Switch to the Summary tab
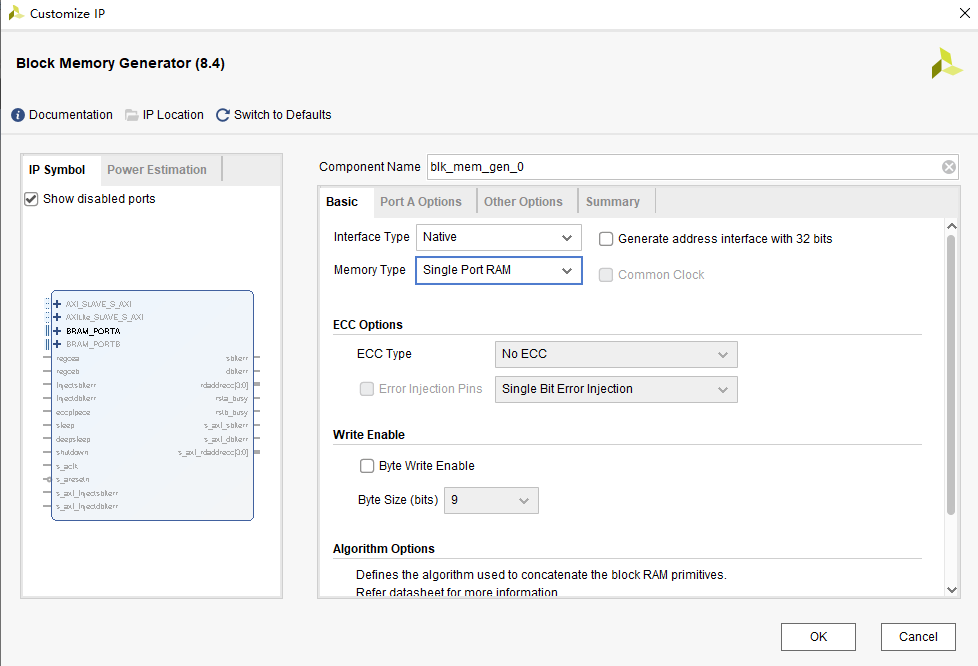Image resolution: width=978 pixels, height=666 pixels. coord(612,202)
